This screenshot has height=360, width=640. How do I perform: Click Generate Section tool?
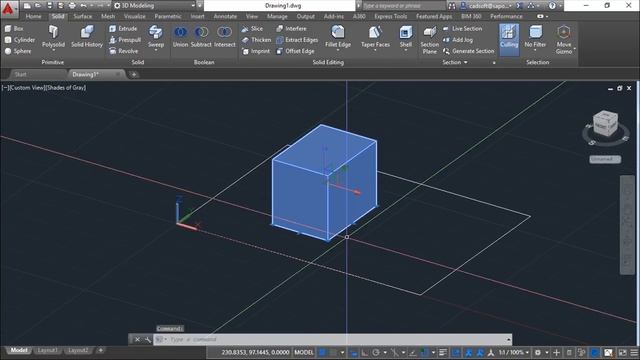[x=469, y=51]
